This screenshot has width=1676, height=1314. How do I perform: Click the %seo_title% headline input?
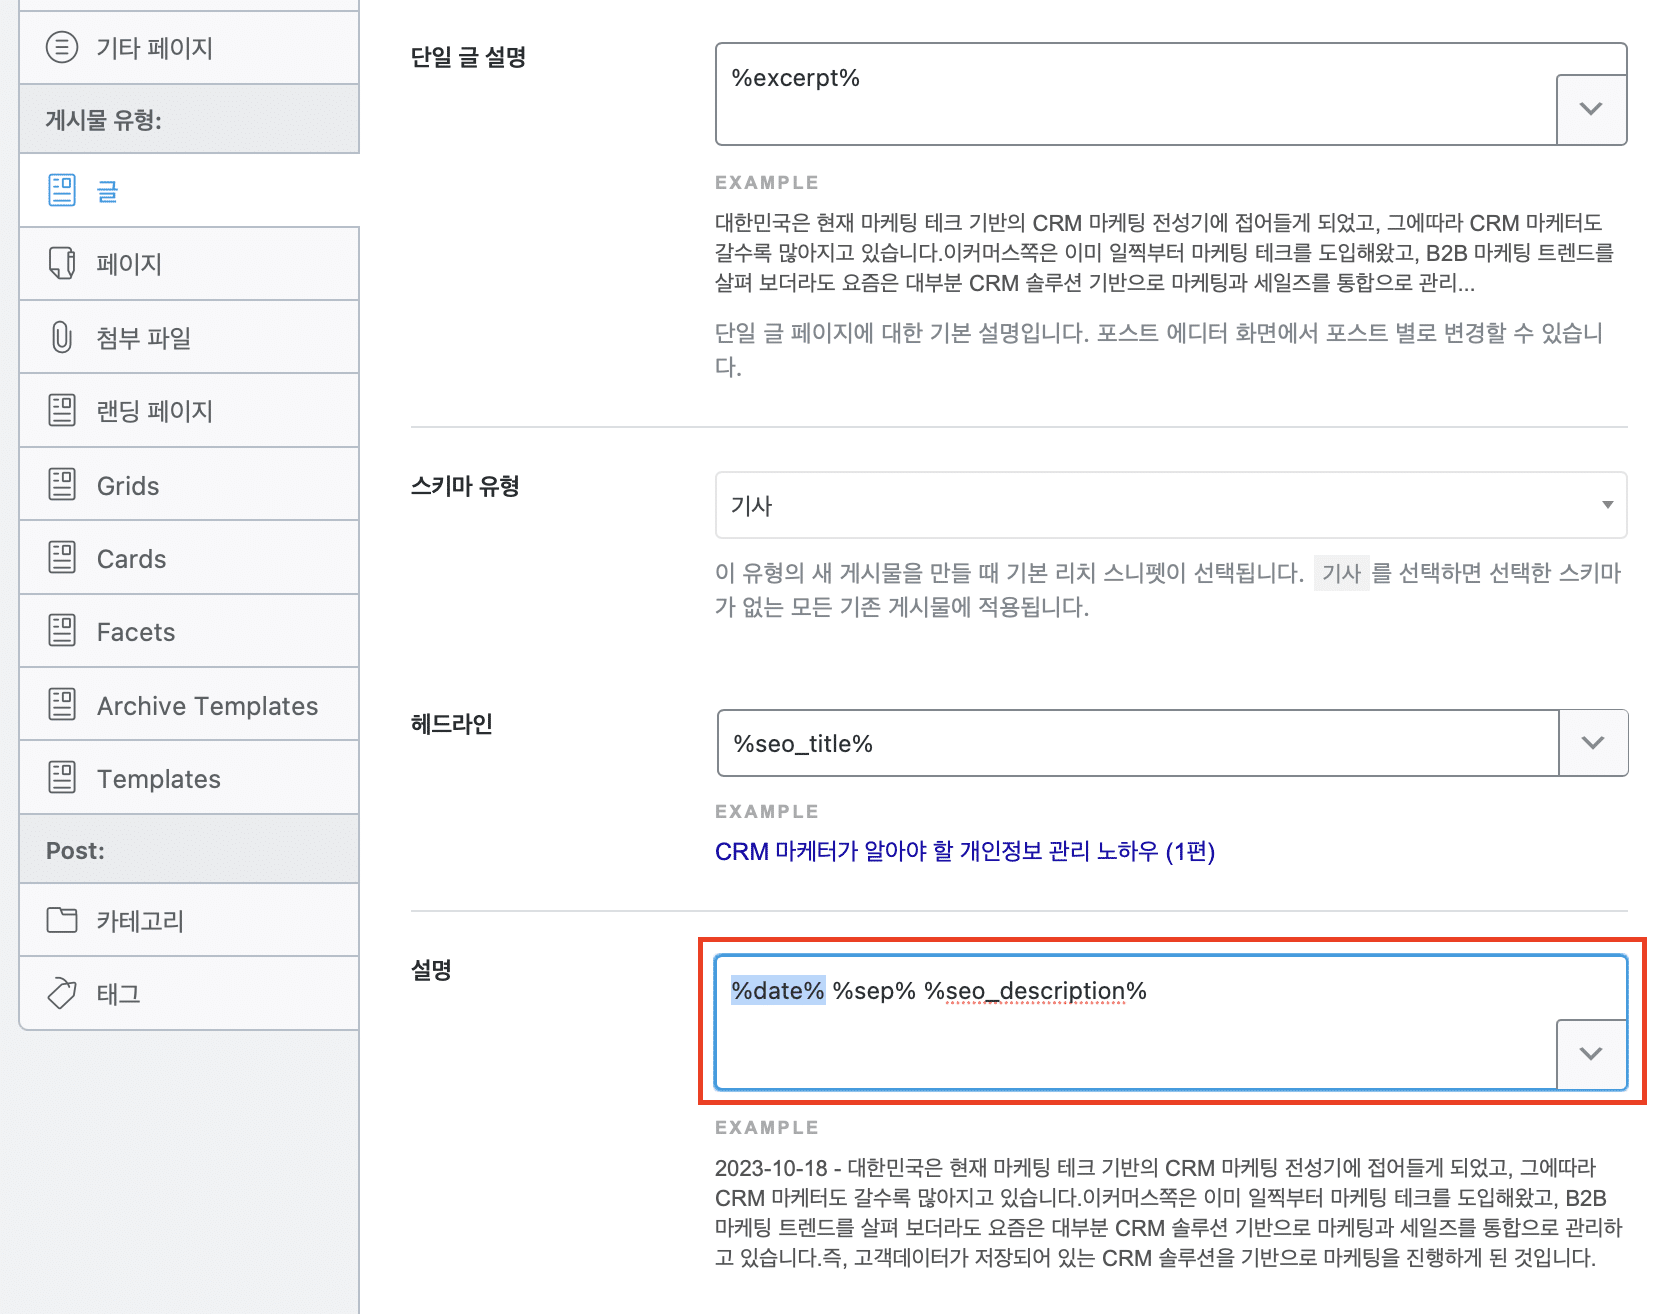tap(1138, 743)
